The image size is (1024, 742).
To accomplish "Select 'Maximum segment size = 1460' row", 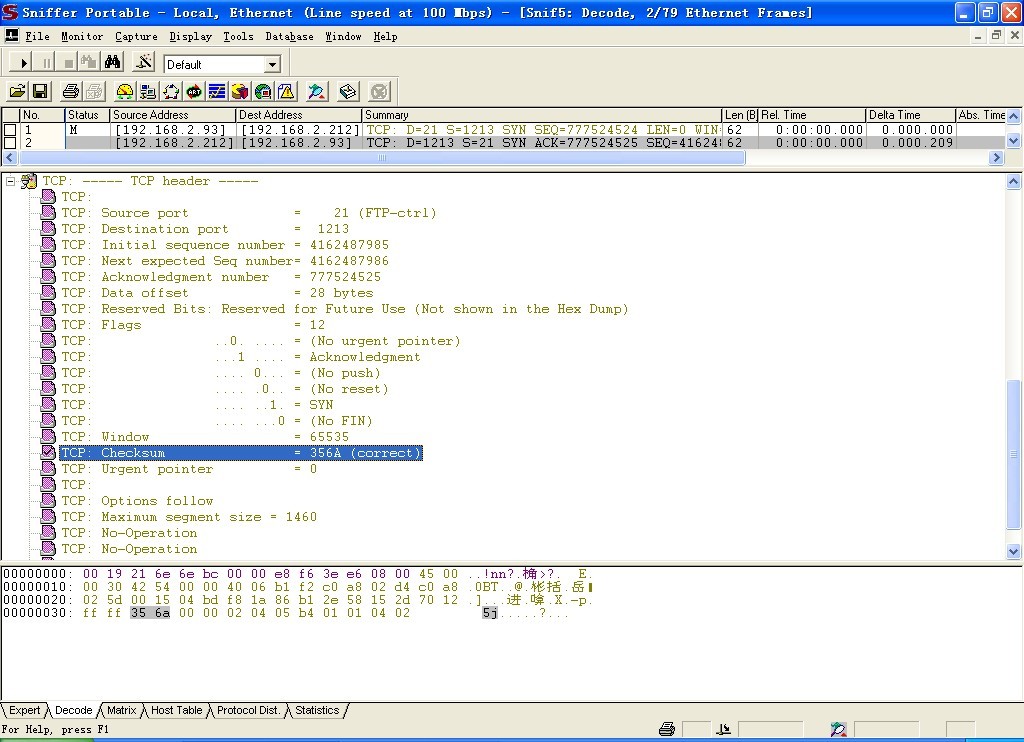I will pyautogui.click(x=189, y=517).
